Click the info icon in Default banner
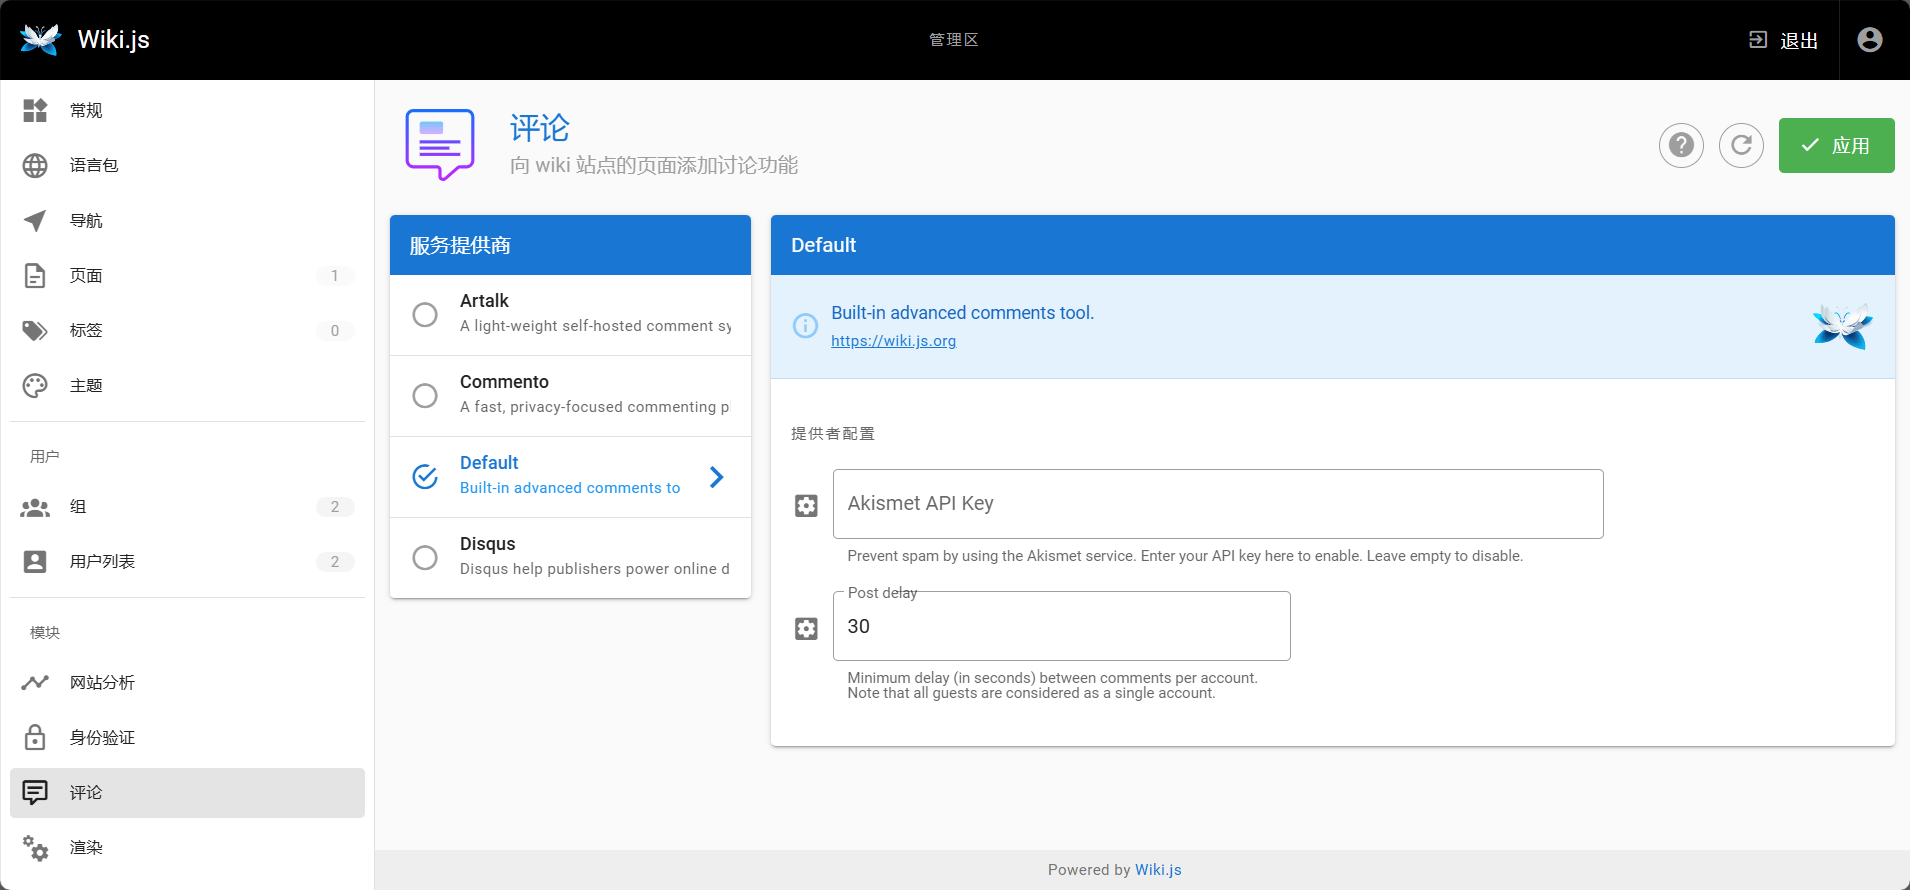Screen dimensions: 1910x890 coord(805,326)
